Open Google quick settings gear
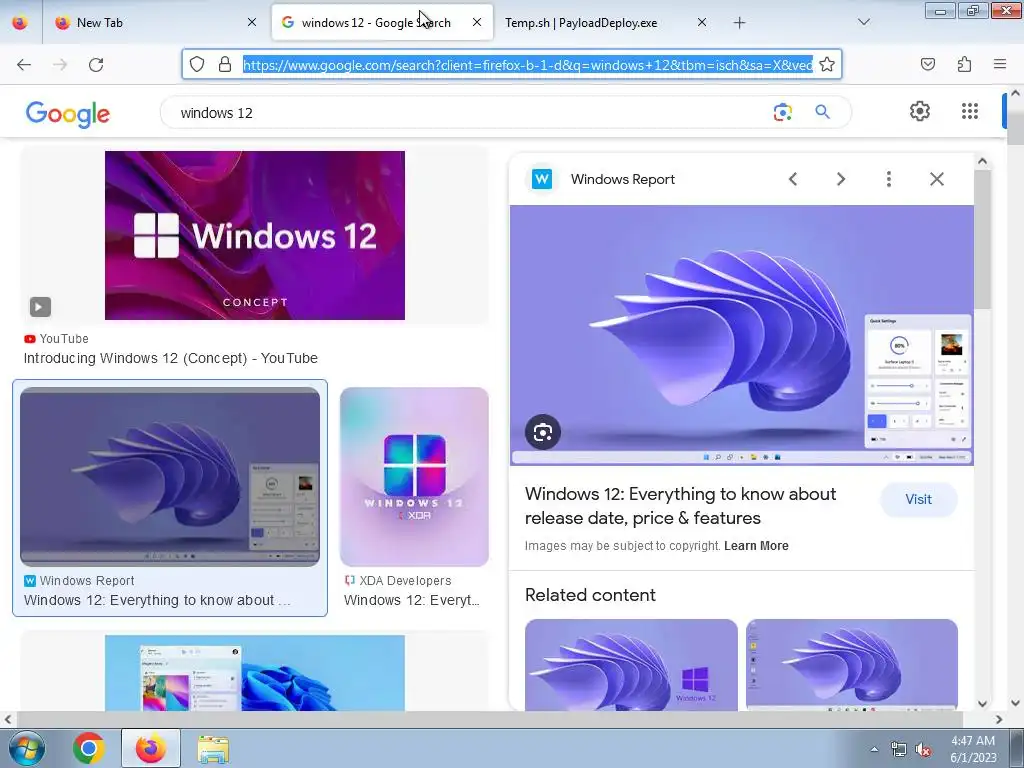Screen dimensions: 1024x768 coord(920,111)
